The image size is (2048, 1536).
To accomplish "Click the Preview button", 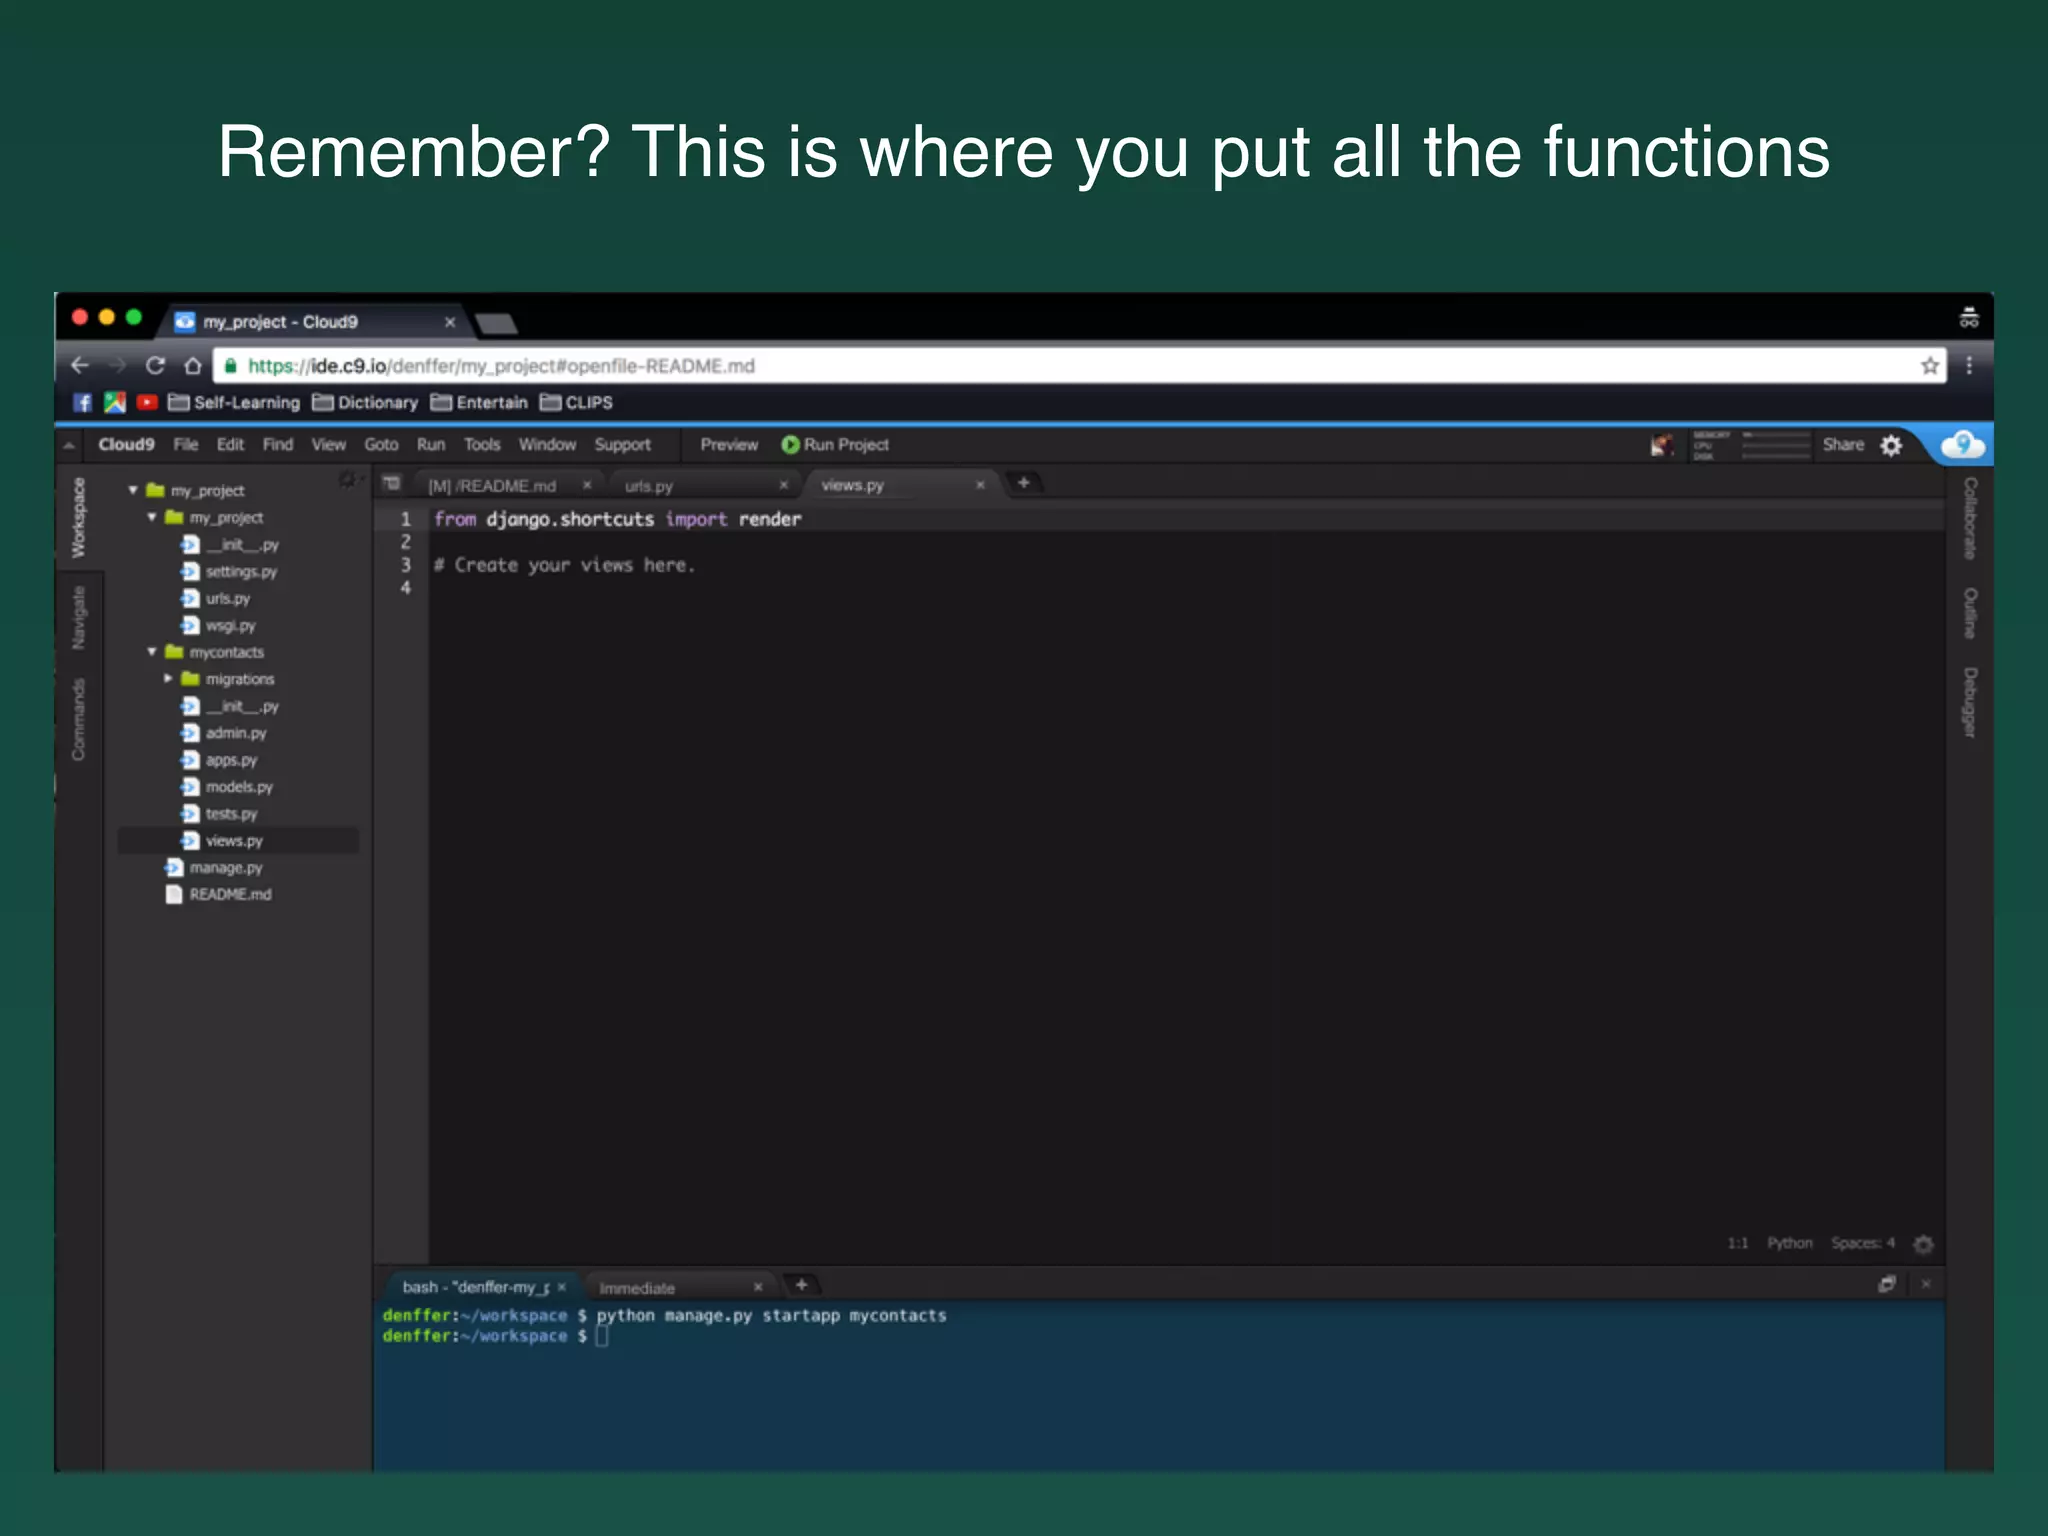I will tap(729, 445).
